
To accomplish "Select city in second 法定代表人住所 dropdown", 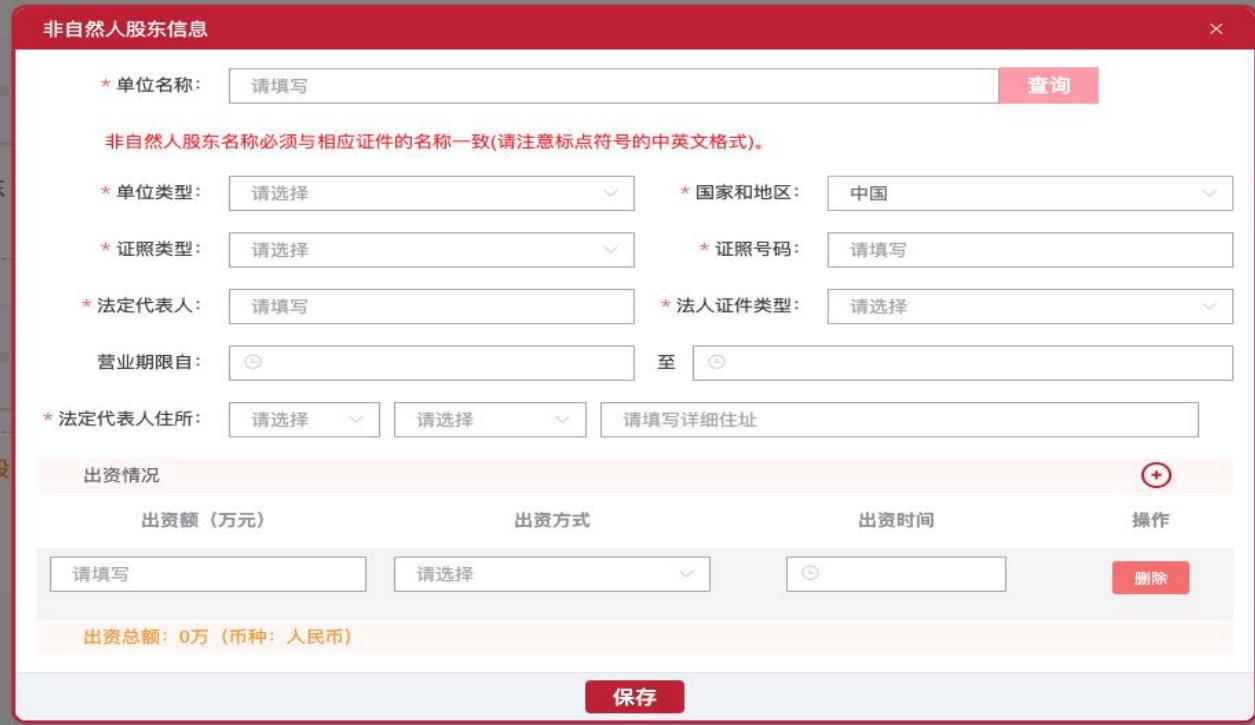I will tap(490, 420).
